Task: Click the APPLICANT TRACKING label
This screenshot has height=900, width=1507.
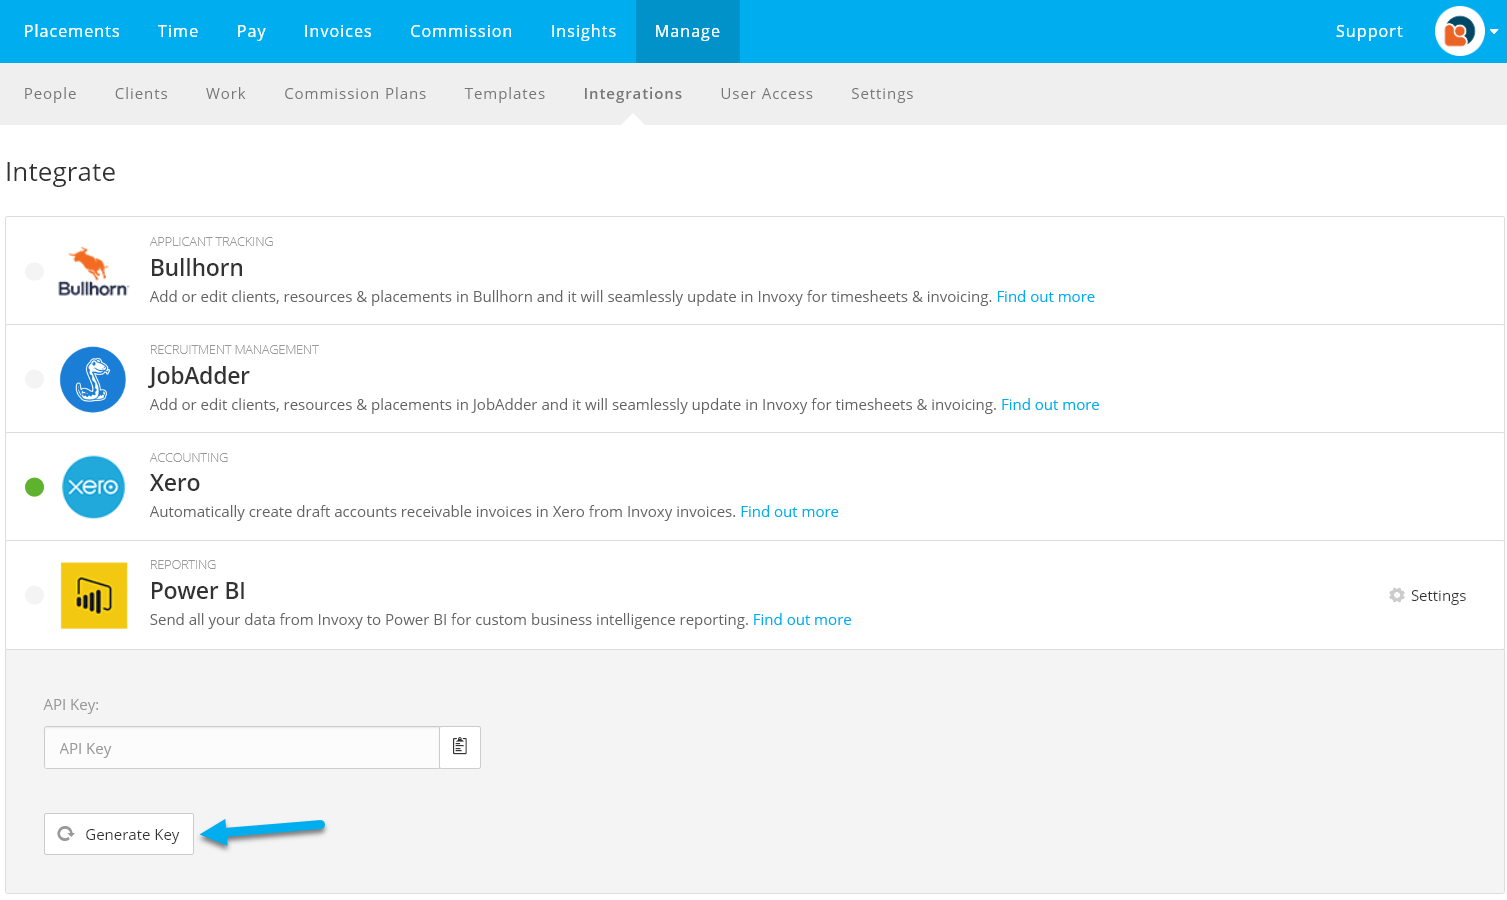Action: (212, 242)
